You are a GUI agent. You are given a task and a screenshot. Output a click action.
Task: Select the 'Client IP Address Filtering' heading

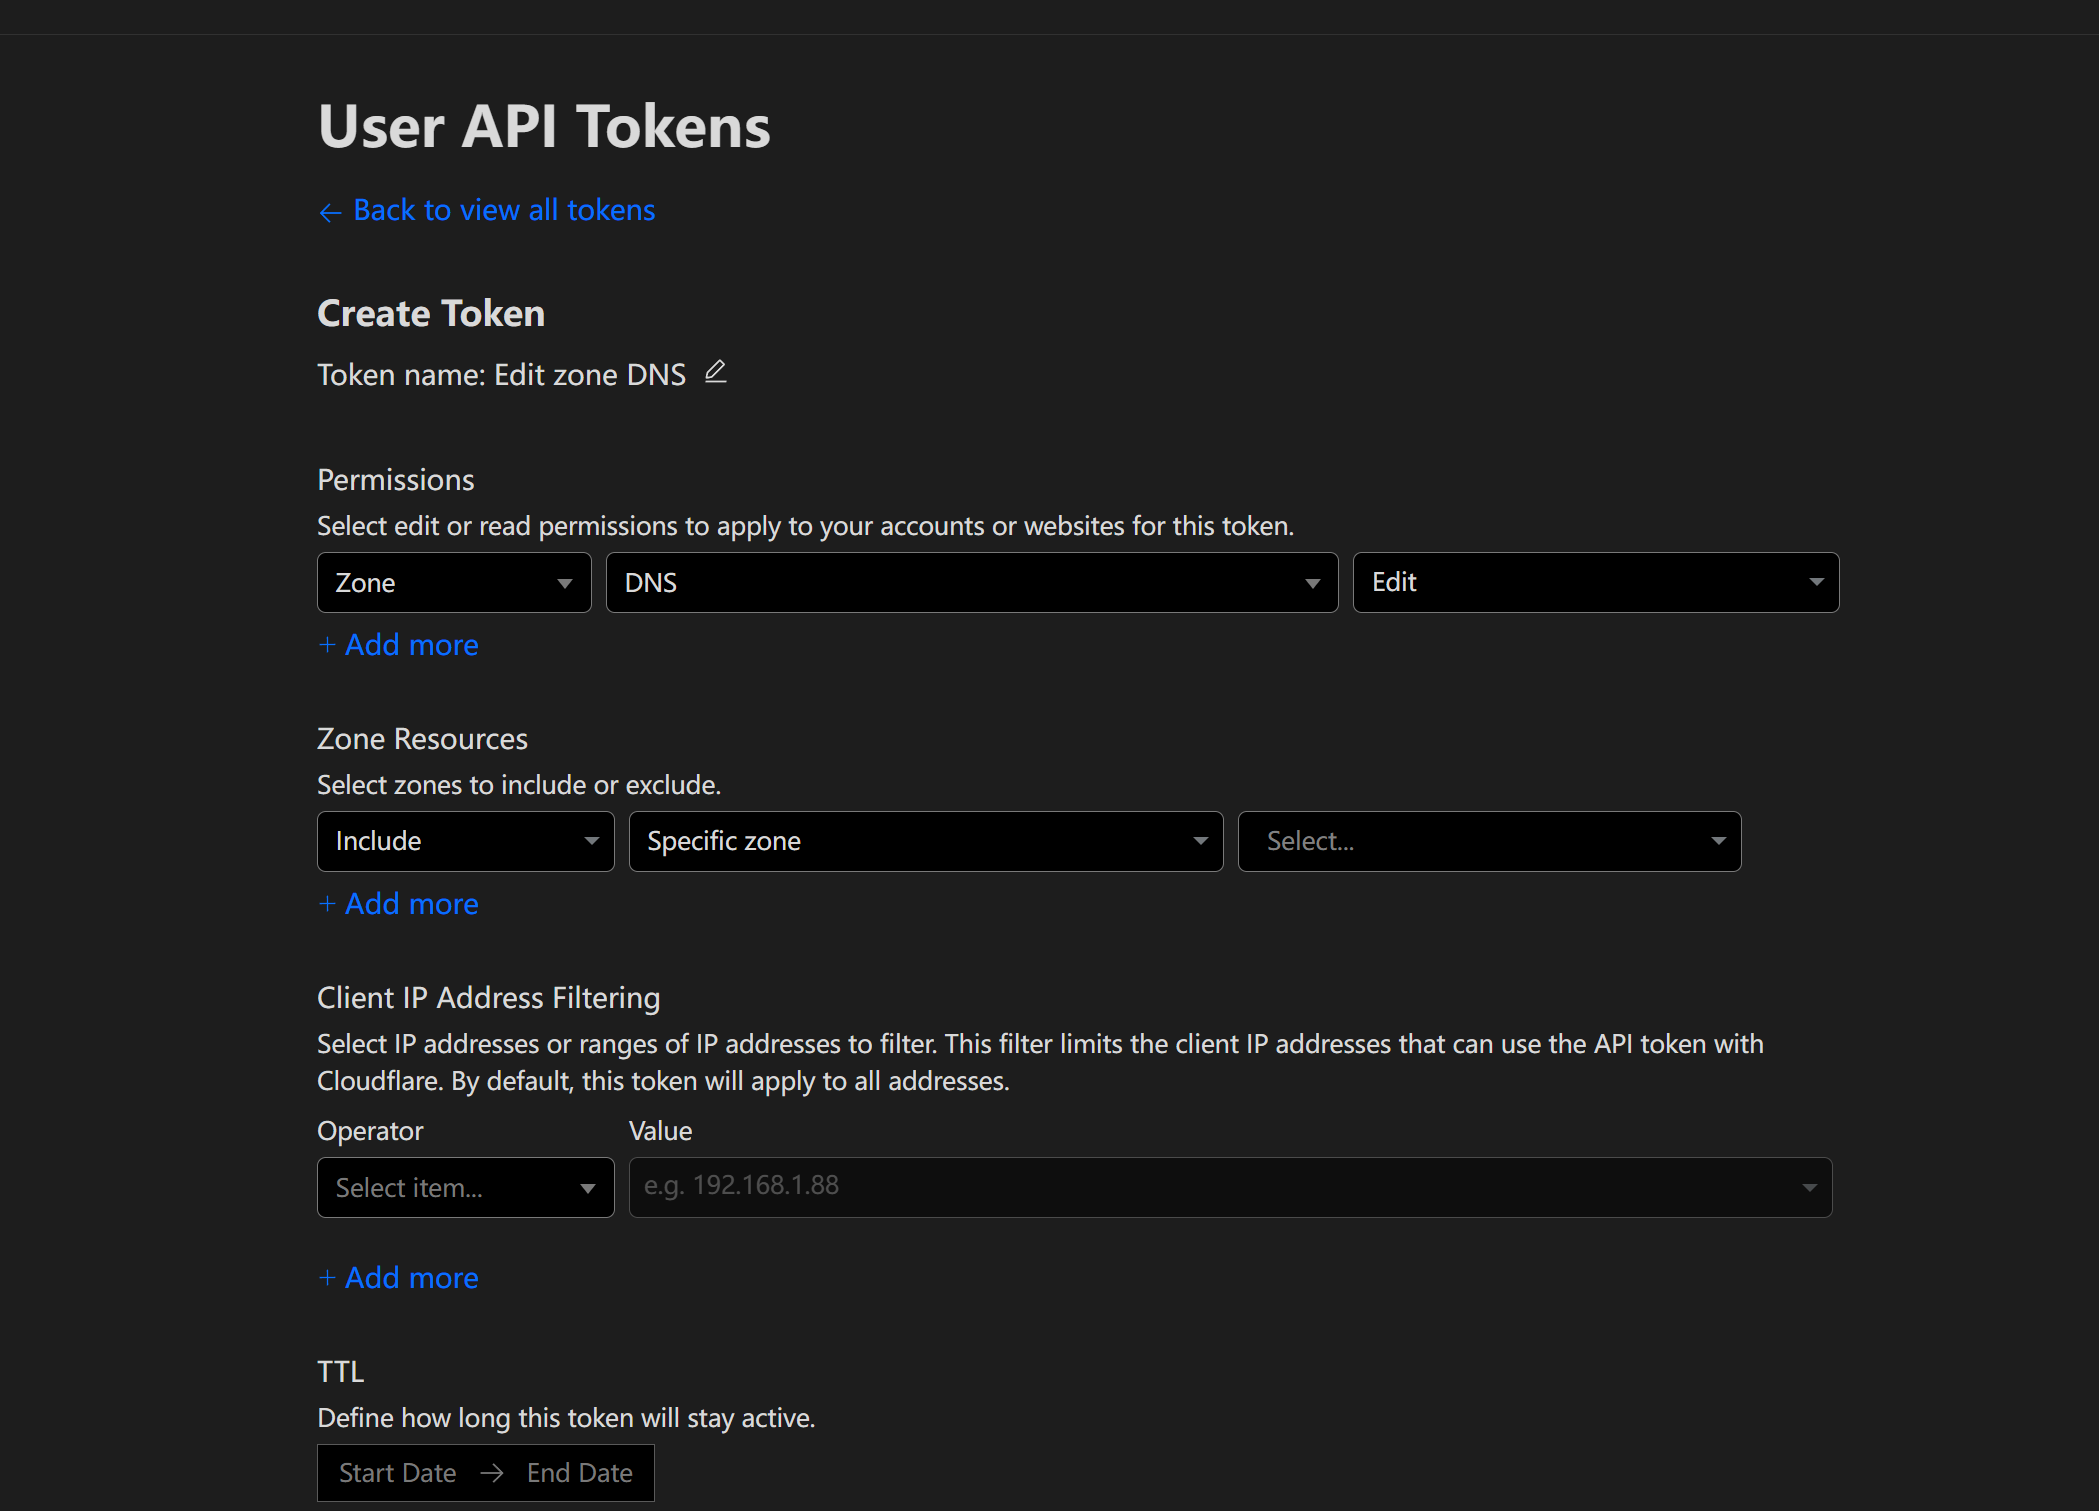(x=488, y=998)
